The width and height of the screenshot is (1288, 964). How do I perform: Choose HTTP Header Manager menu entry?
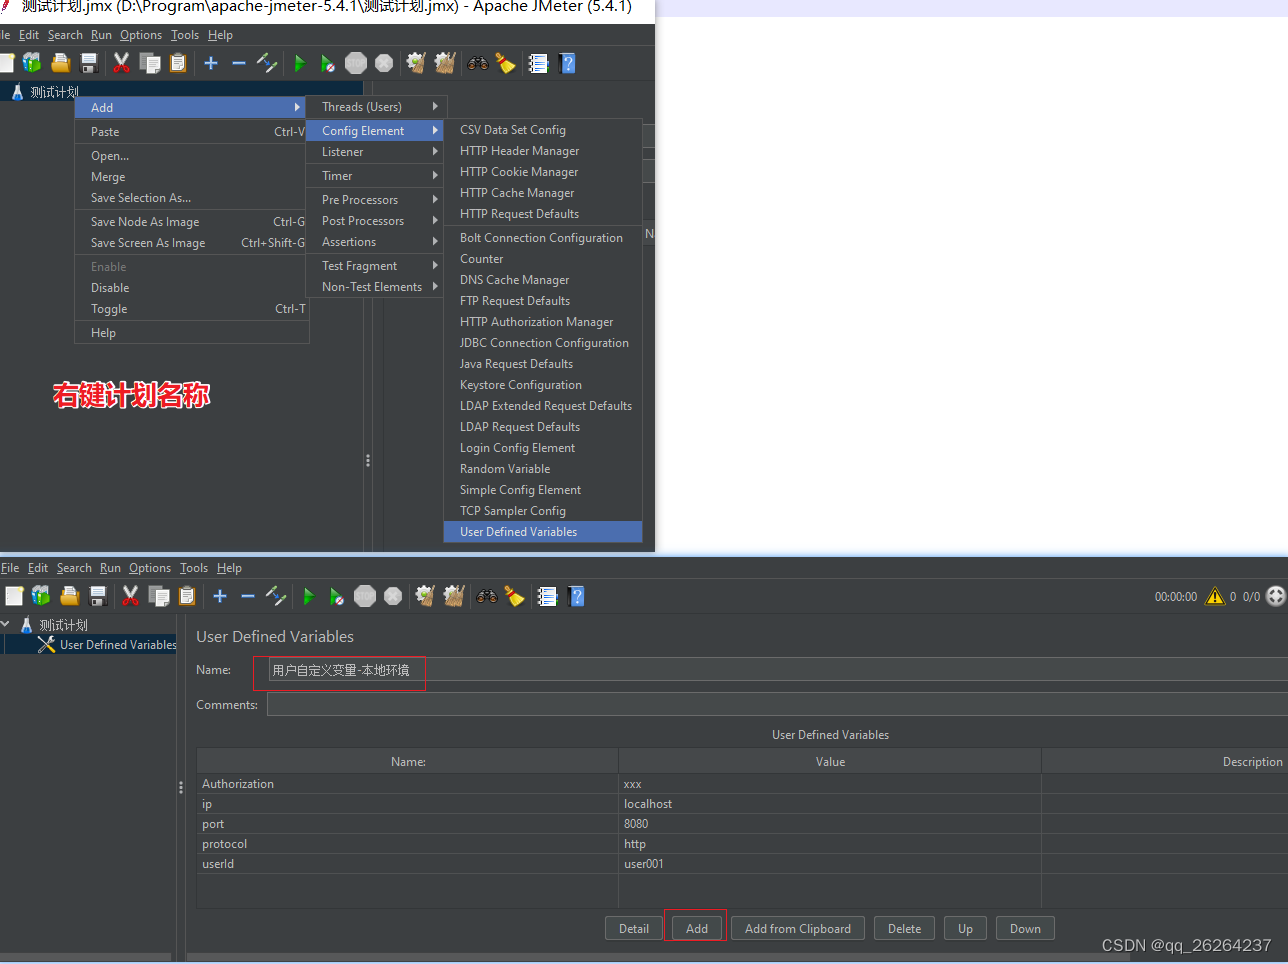[543, 151]
